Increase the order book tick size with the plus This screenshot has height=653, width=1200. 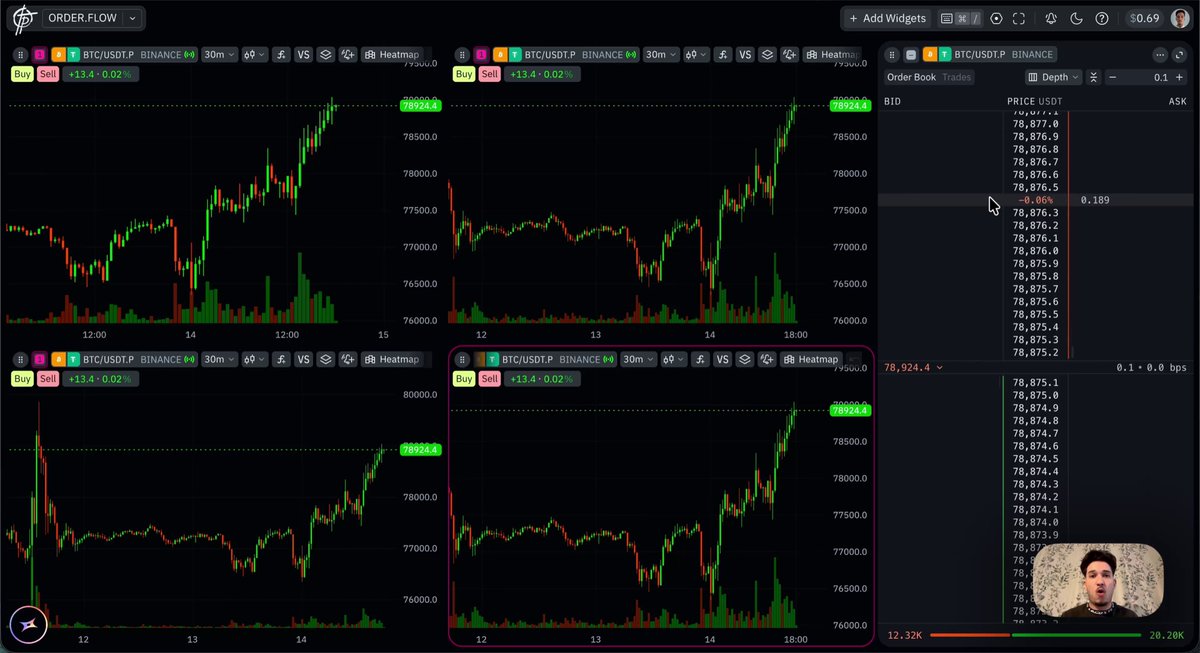[x=1179, y=77]
